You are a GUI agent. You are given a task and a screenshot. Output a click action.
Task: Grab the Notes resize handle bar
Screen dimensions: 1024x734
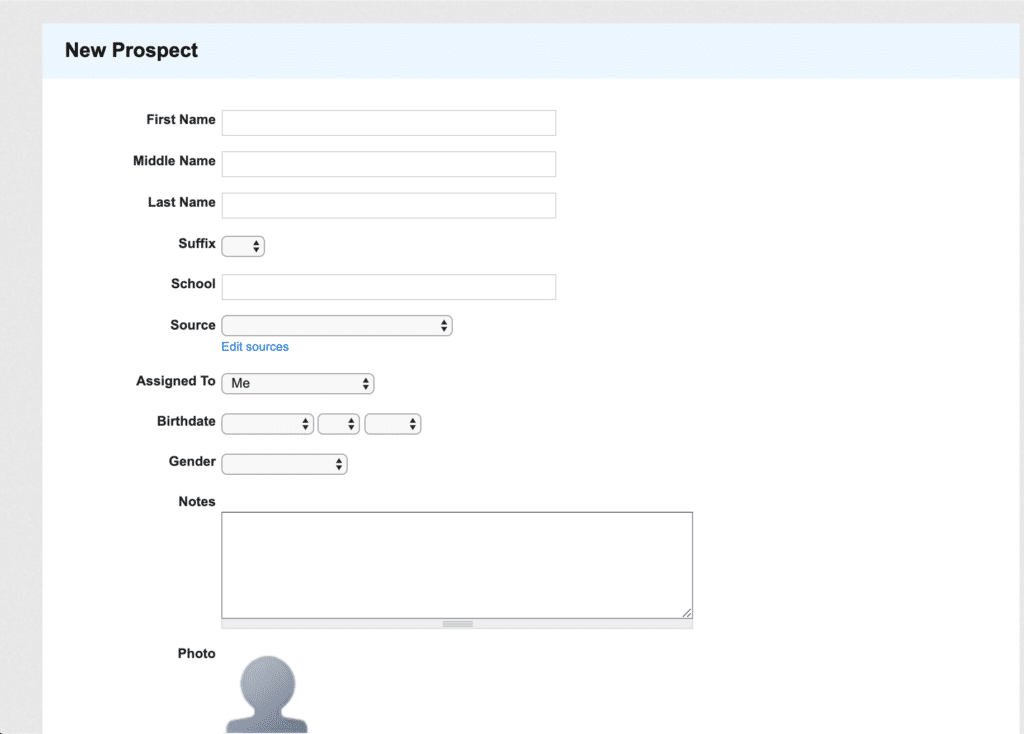click(x=457, y=624)
